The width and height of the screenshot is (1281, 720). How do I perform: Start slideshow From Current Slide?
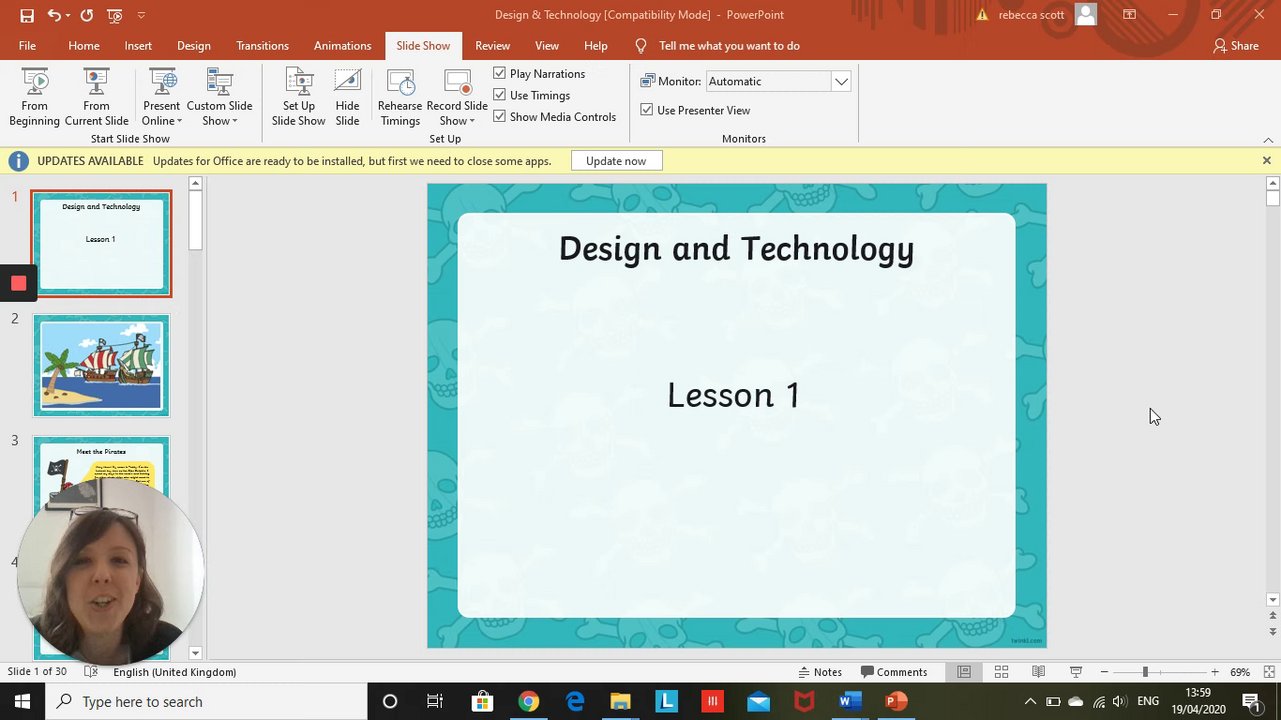point(96,97)
